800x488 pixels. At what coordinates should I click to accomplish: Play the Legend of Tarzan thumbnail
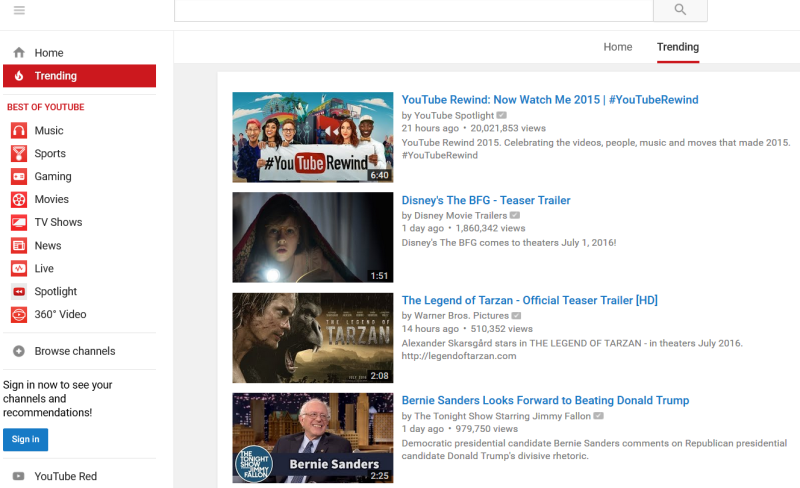click(313, 338)
